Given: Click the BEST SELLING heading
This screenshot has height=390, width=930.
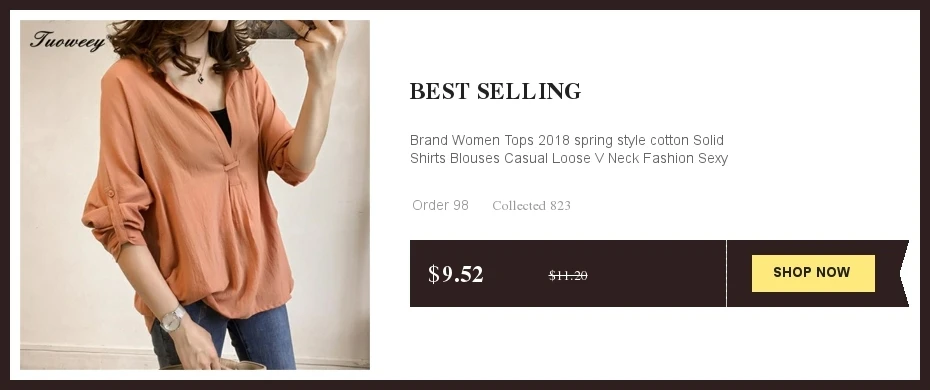Looking at the screenshot, I should 495,91.
